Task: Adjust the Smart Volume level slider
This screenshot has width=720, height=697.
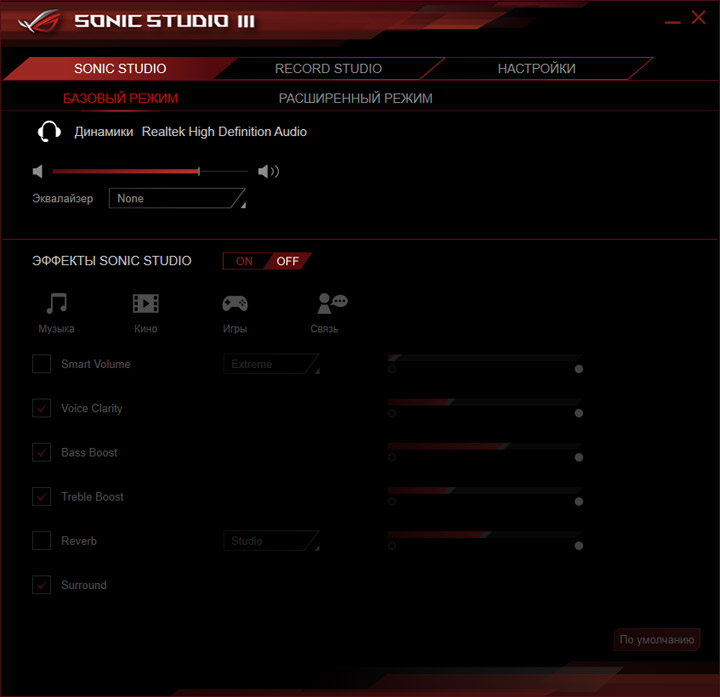Action: pos(485,358)
